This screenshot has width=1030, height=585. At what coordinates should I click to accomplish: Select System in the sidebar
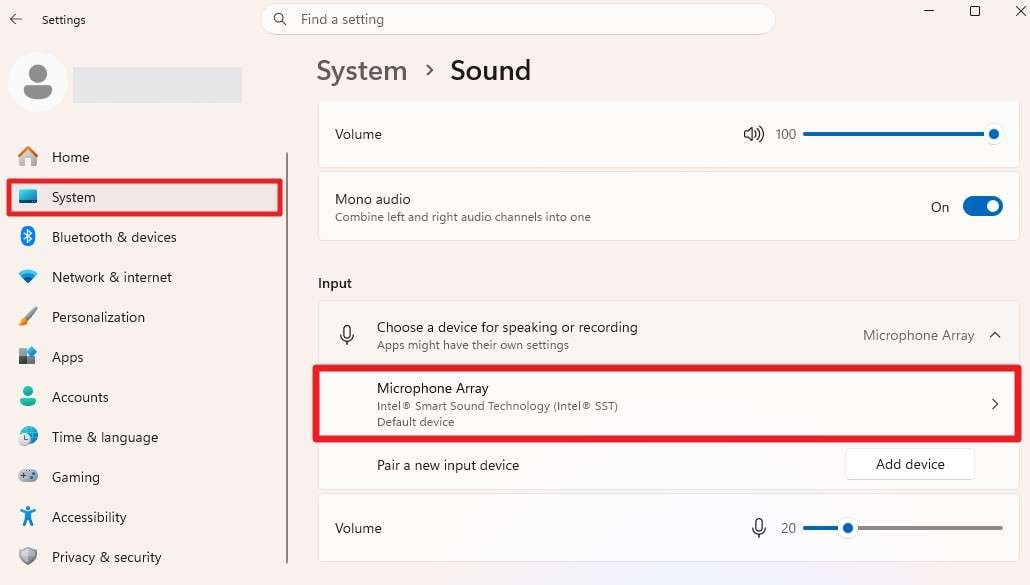point(145,197)
